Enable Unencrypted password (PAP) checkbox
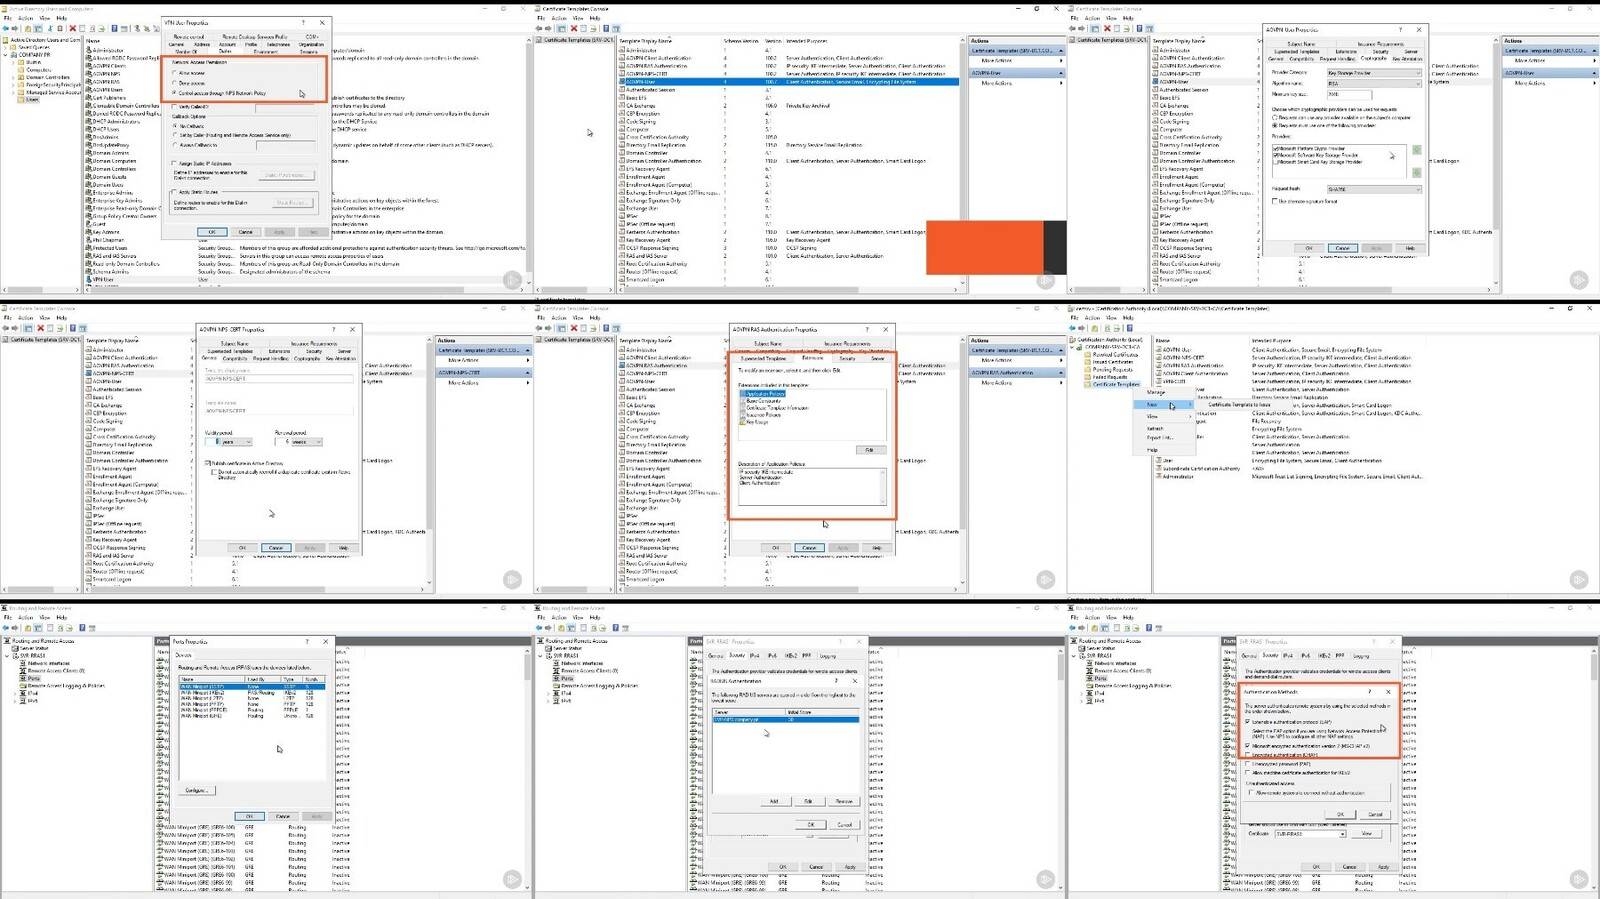The height and width of the screenshot is (899, 1600). click(1248, 764)
